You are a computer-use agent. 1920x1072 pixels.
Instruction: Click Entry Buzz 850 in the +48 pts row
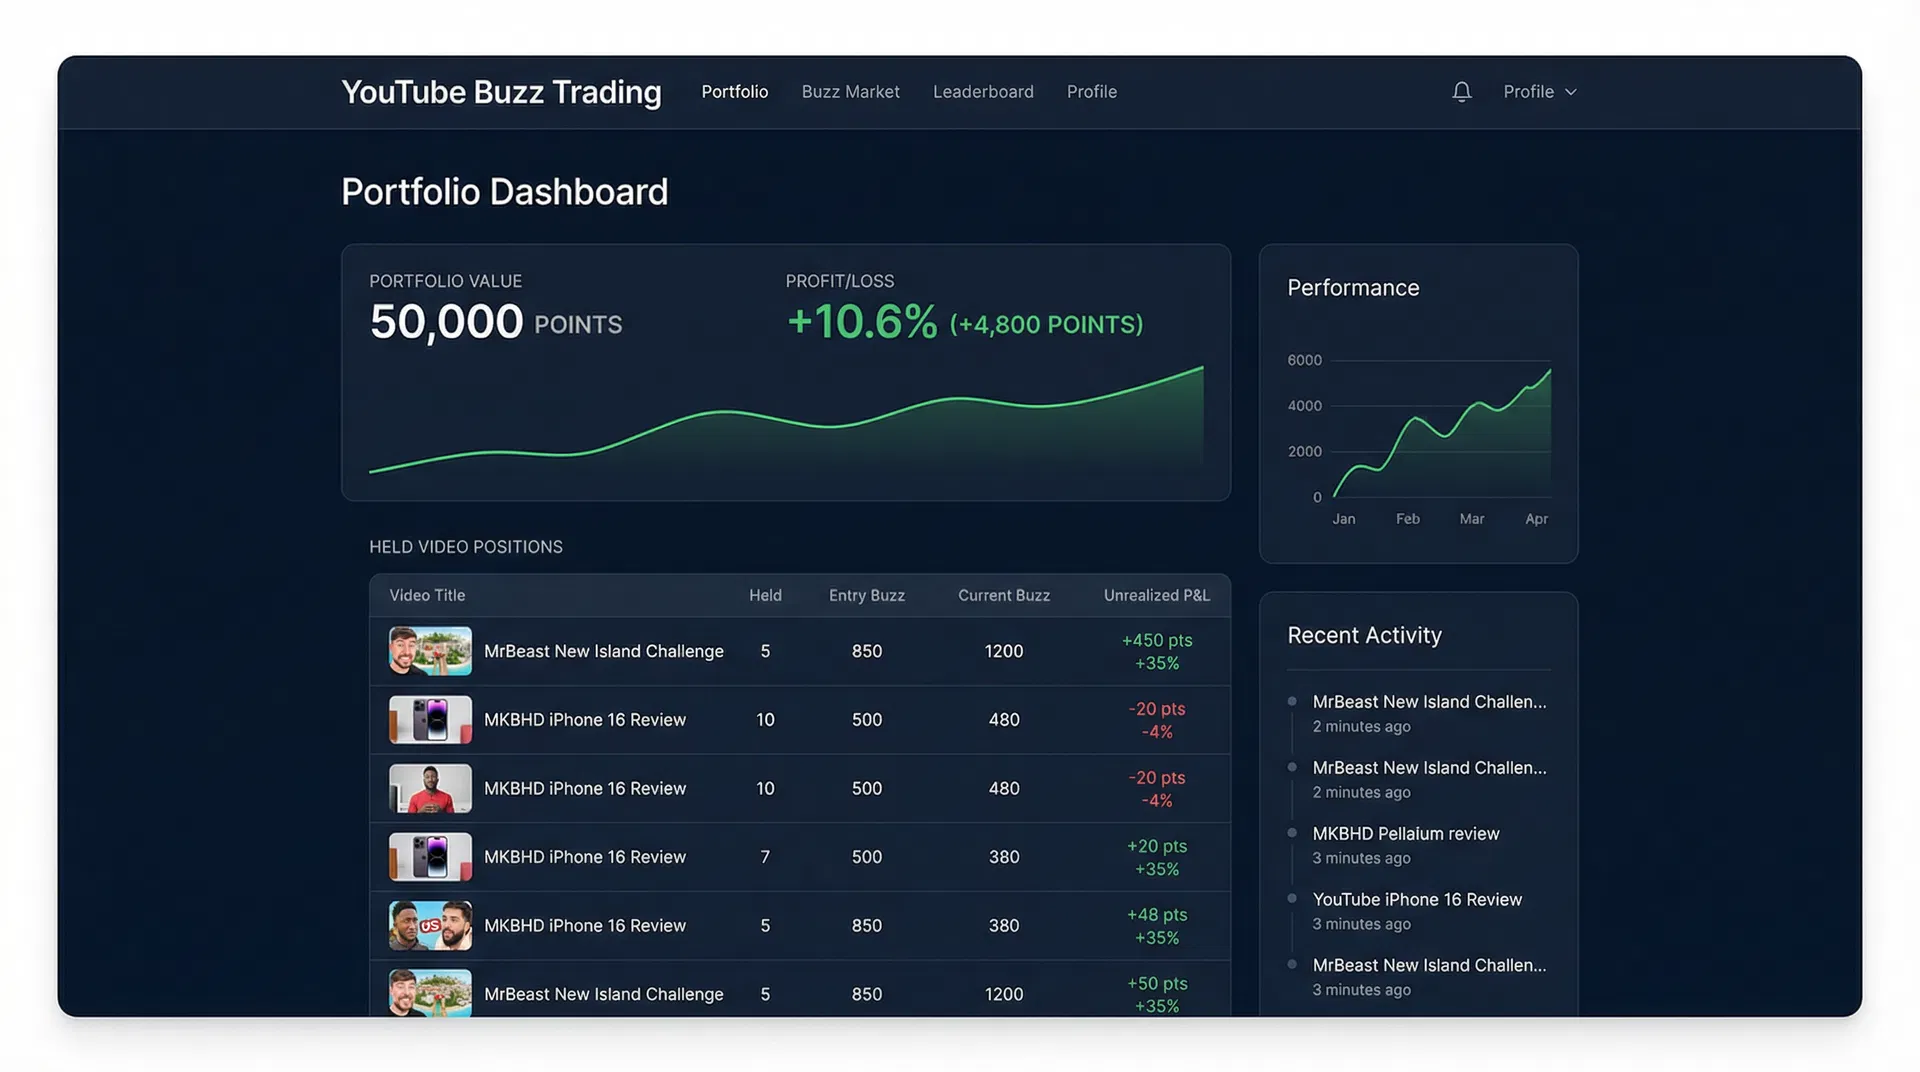pyautogui.click(x=867, y=926)
